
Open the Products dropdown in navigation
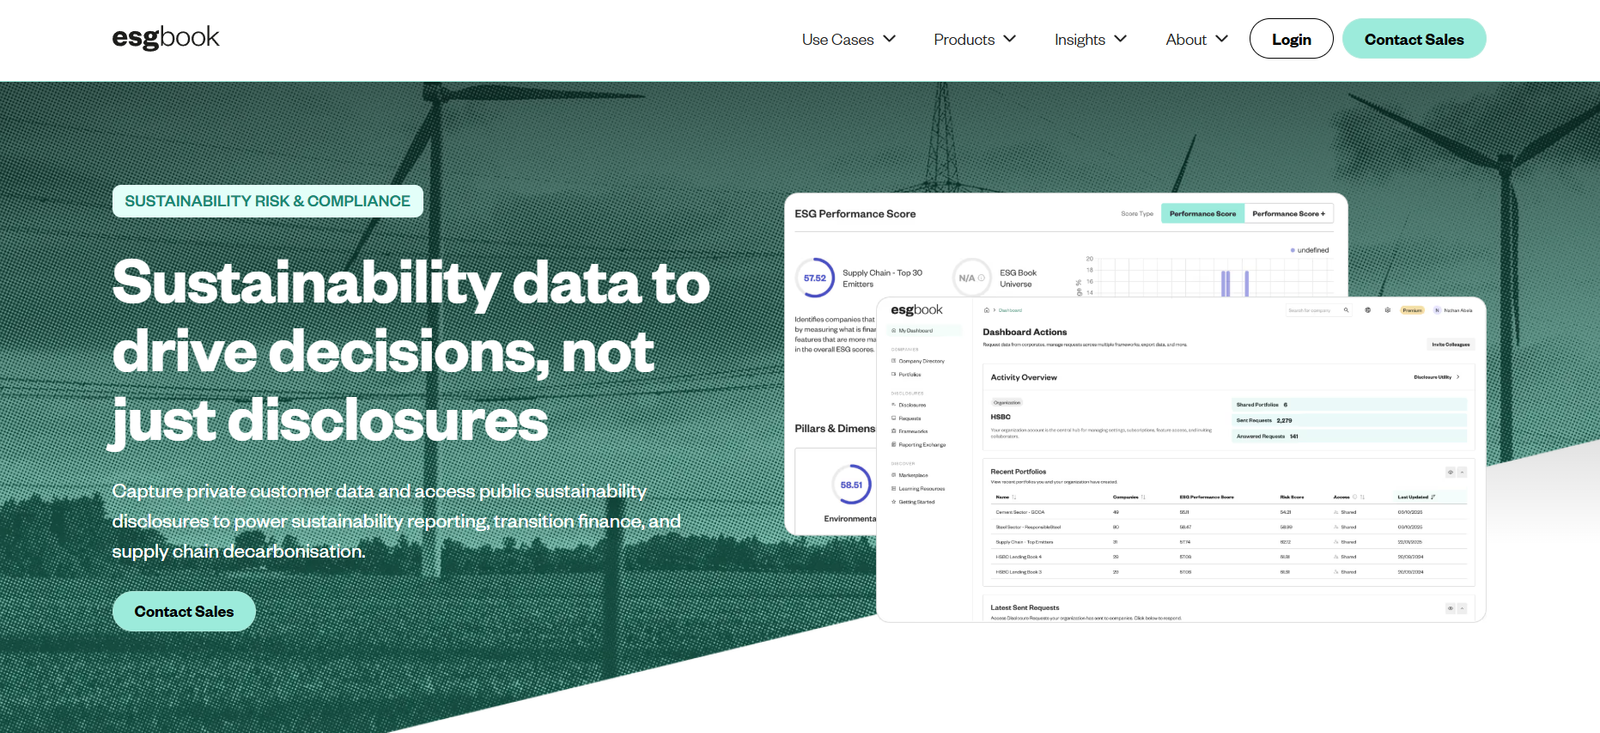coord(974,39)
